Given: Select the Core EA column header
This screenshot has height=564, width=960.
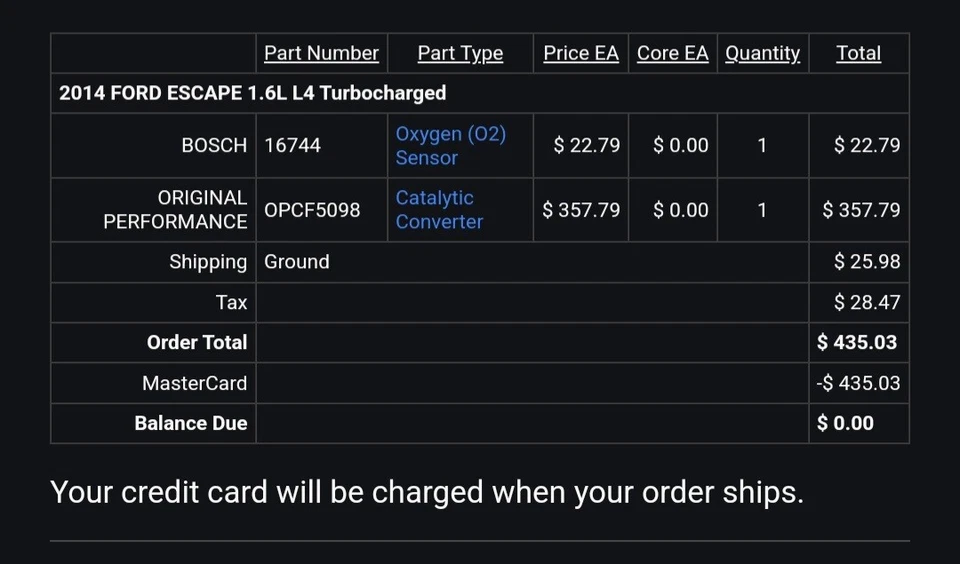Looking at the screenshot, I should pos(672,53).
